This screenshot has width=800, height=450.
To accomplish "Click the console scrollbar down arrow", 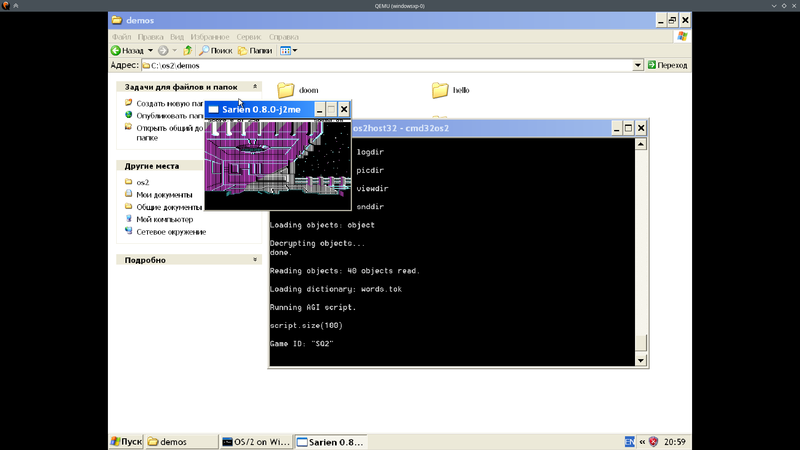I will pyautogui.click(x=641, y=360).
